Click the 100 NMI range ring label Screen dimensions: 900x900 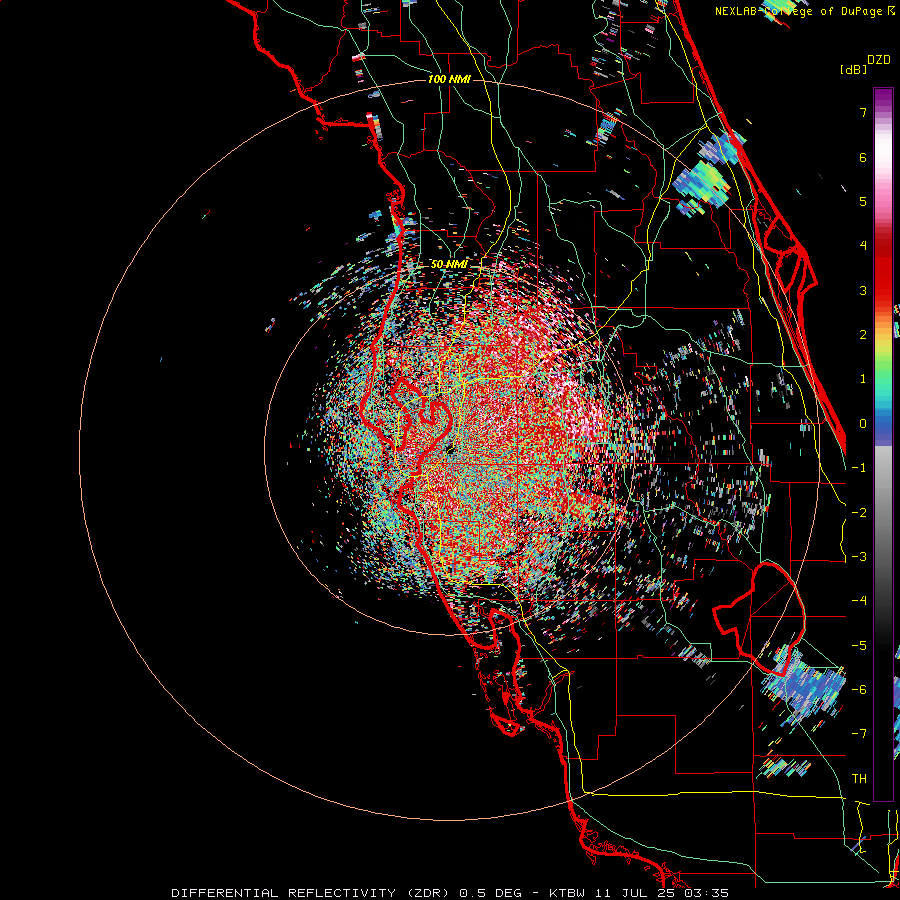pos(449,79)
